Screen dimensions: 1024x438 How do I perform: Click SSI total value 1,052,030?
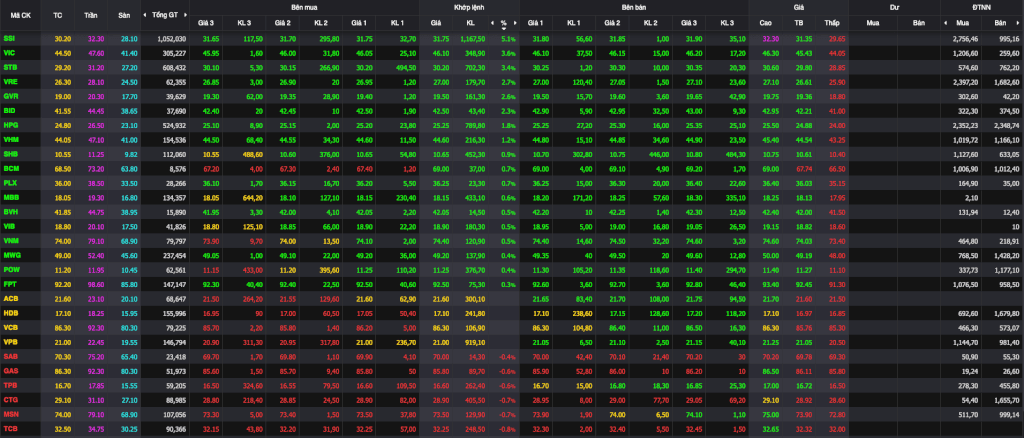point(172,39)
